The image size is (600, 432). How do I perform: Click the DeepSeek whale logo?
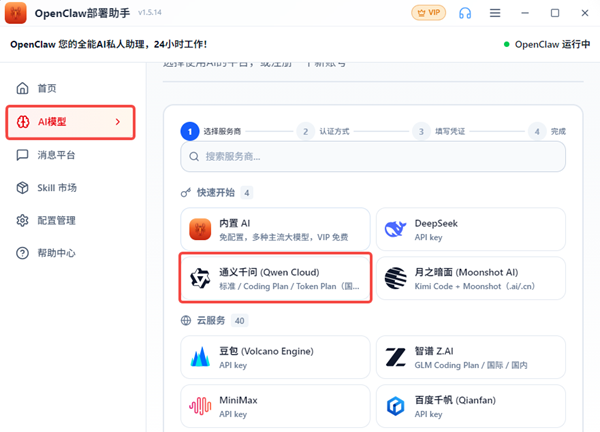coord(395,229)
